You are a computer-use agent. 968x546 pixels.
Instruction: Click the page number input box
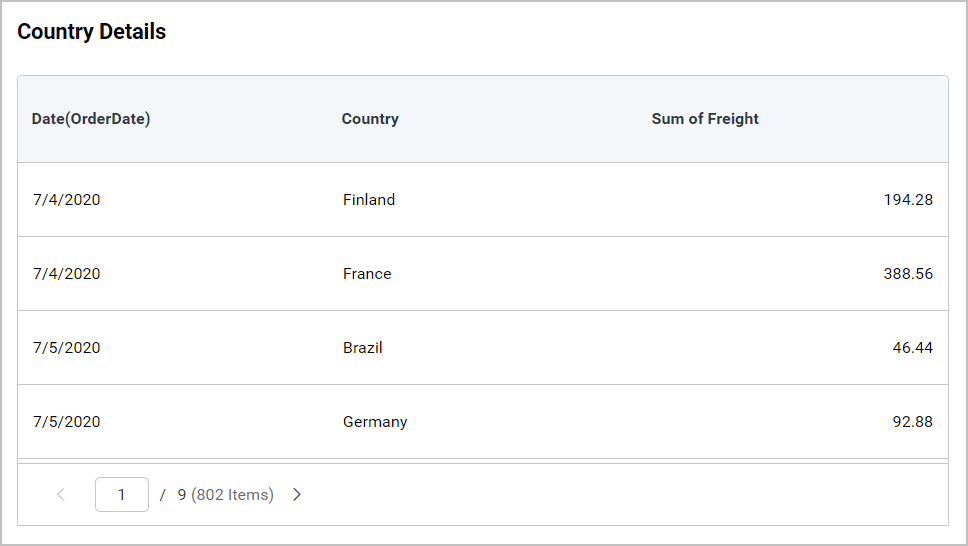(x=122, y=494)
